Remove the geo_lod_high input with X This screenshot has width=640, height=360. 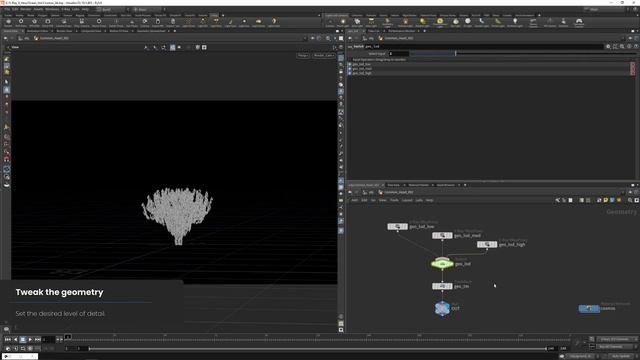[633, 73]
